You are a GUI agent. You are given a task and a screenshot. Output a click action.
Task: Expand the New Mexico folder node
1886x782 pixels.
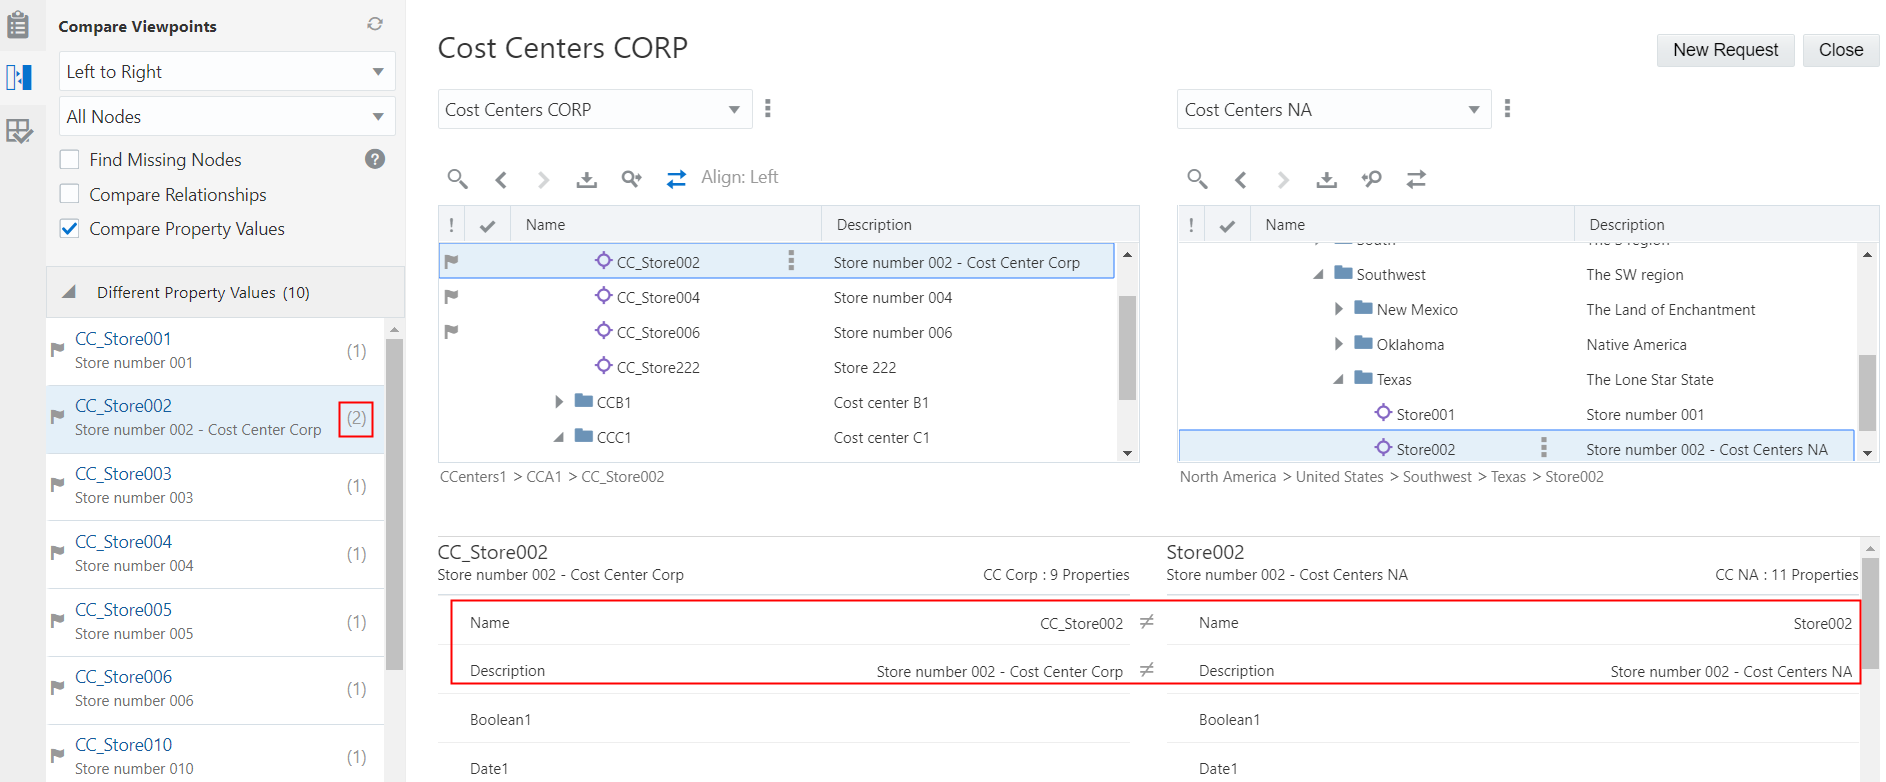pyautogui.click(x=1339, y=309)
